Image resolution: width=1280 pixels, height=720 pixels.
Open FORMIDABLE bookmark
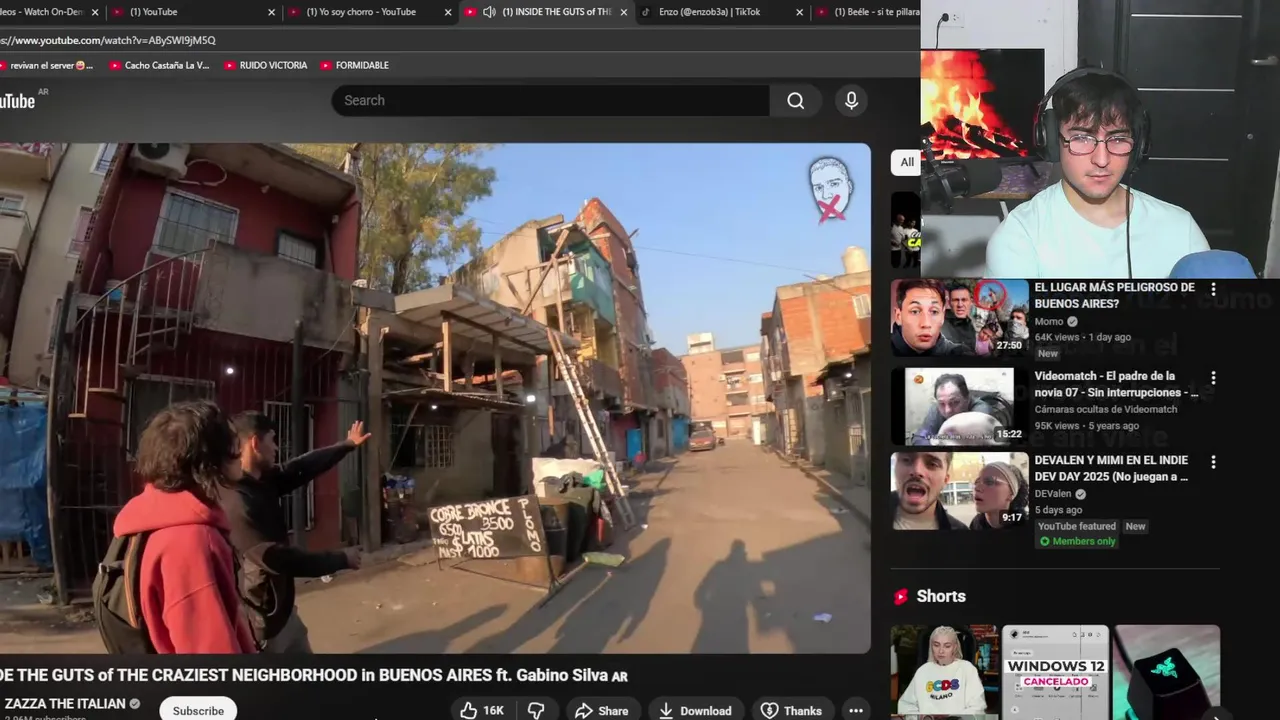pyautogui.click(x=355, y=65)
